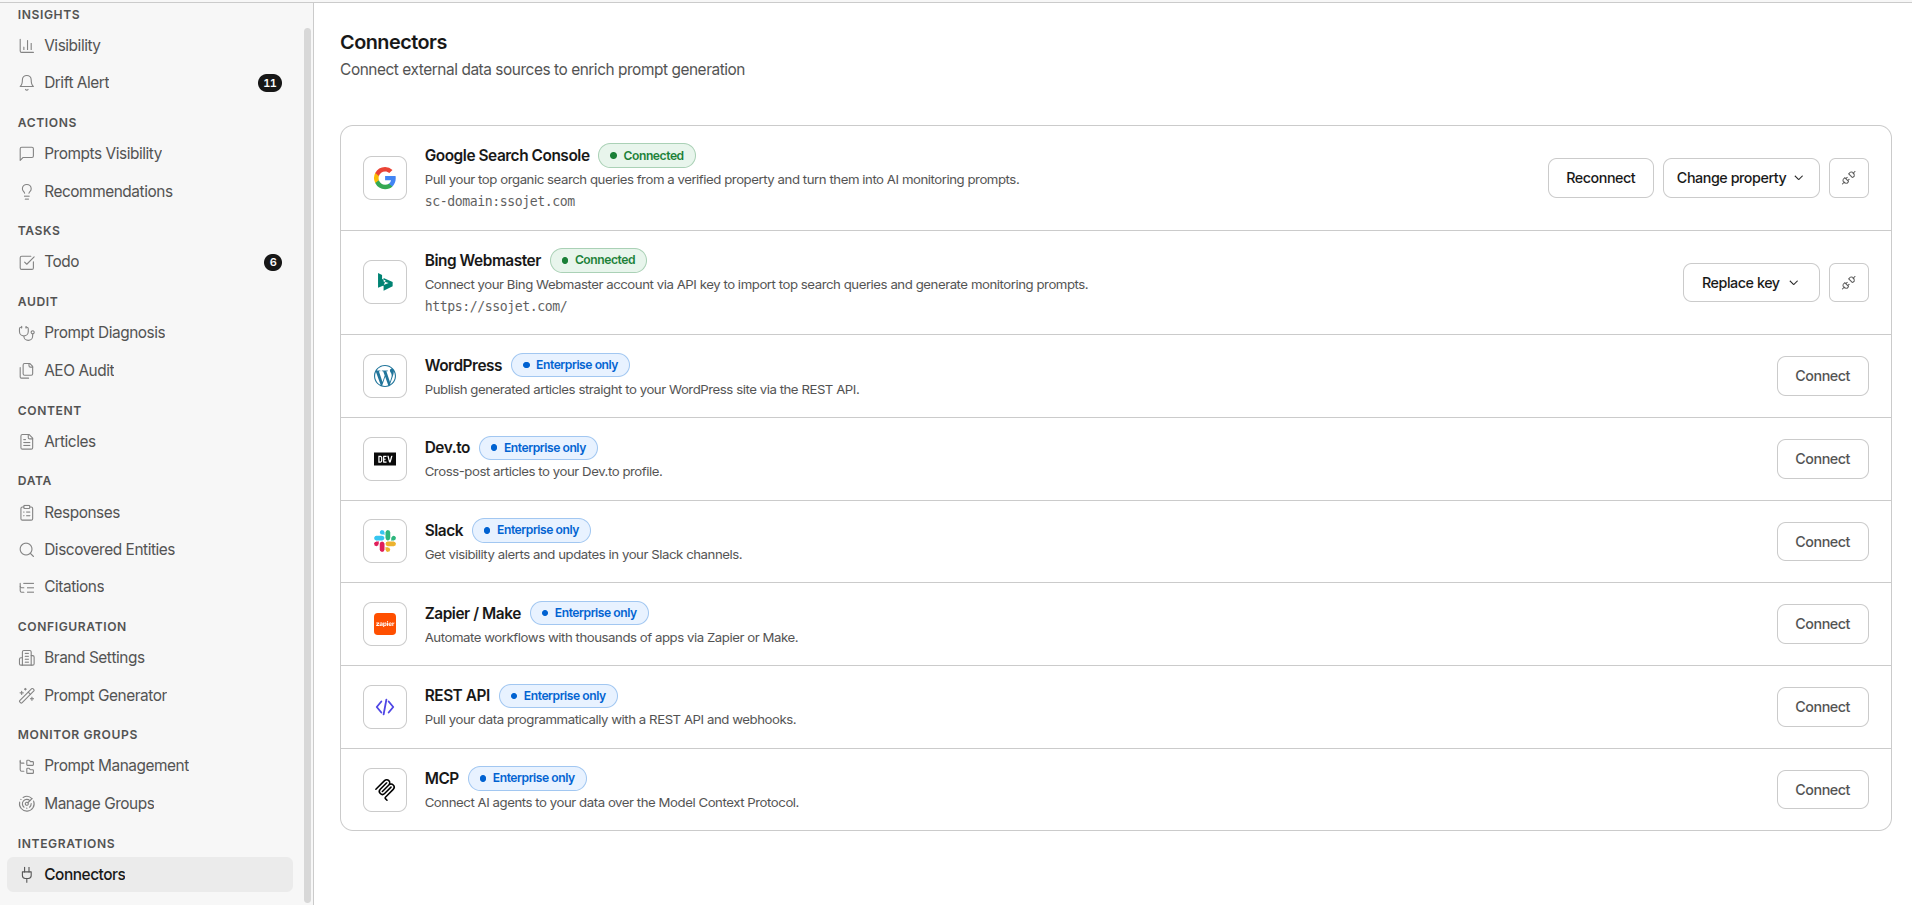Select Connectors in the sidebar
The height and width of the screenshot is (905, 1912).
(x=150, y=875)
